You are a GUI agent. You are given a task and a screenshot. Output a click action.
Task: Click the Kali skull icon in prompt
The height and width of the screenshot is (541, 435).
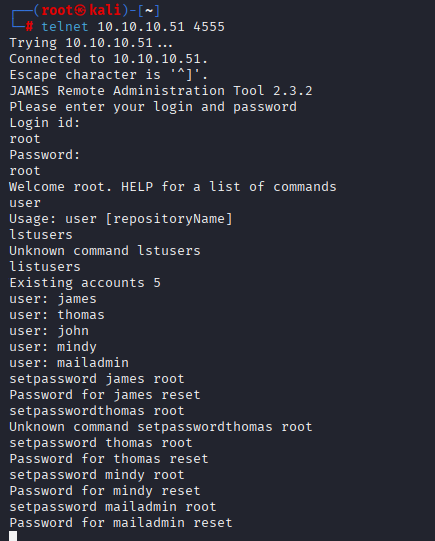[x=81, y=10]
